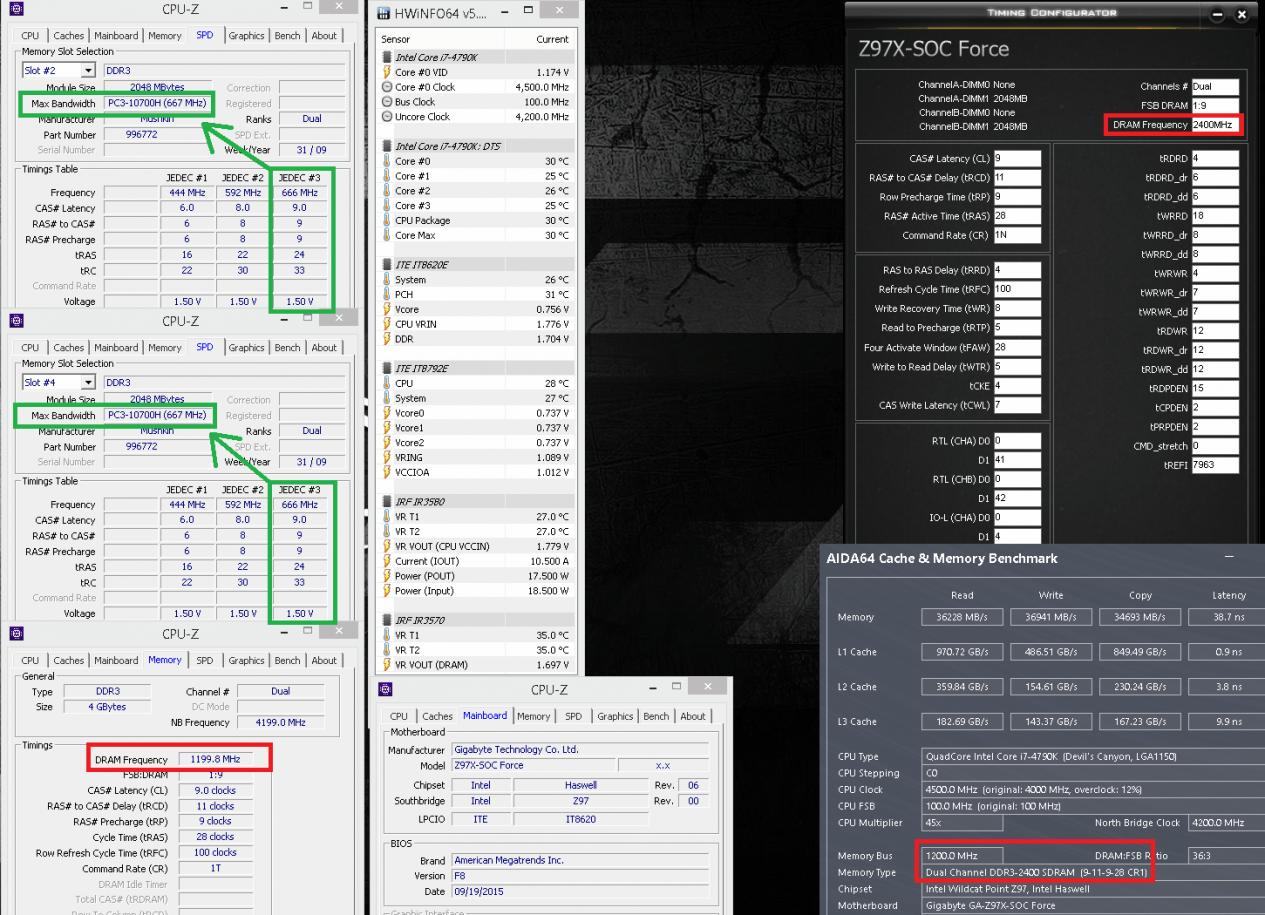Click the Four Activate Window (tFAW) field
Image resolution: width=1265 pixels, height=915 pixels.
[1017, 347]
